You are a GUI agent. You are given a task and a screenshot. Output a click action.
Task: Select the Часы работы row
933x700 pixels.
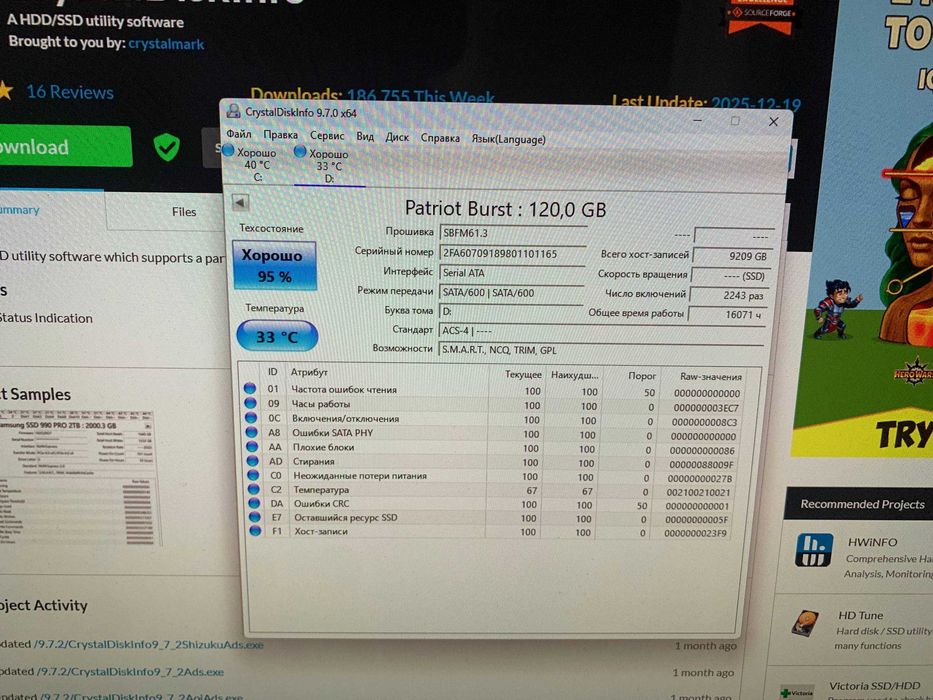[493, 405]
